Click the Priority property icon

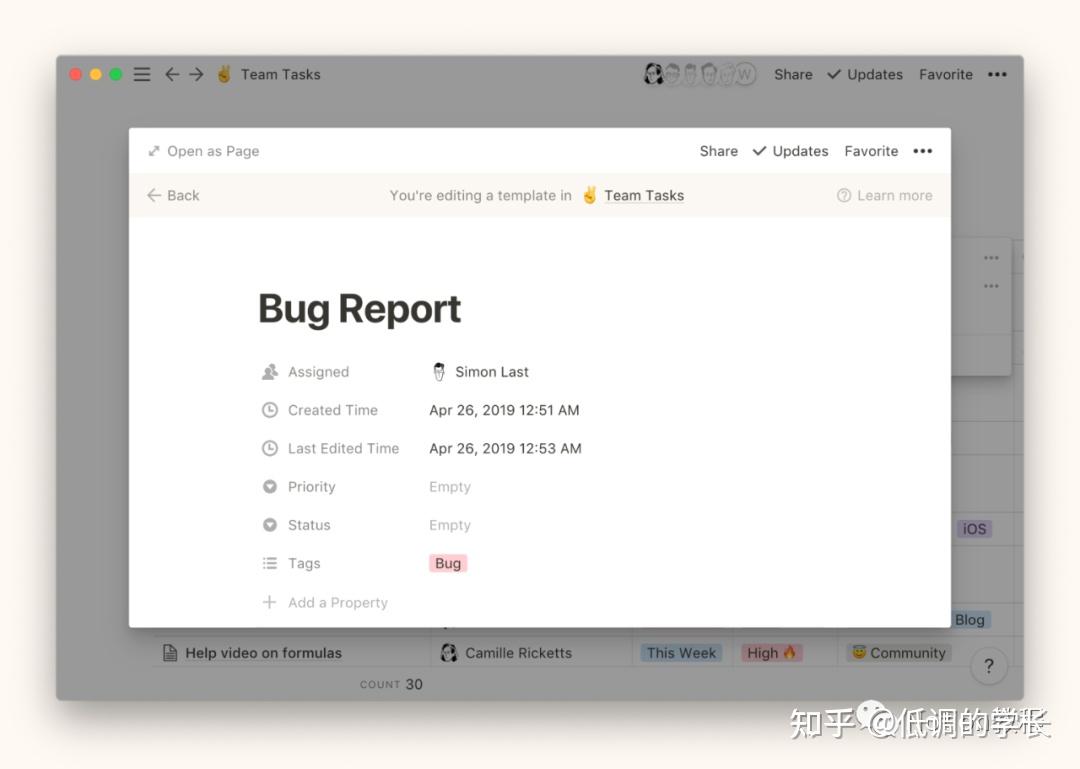tap(269, 487)
